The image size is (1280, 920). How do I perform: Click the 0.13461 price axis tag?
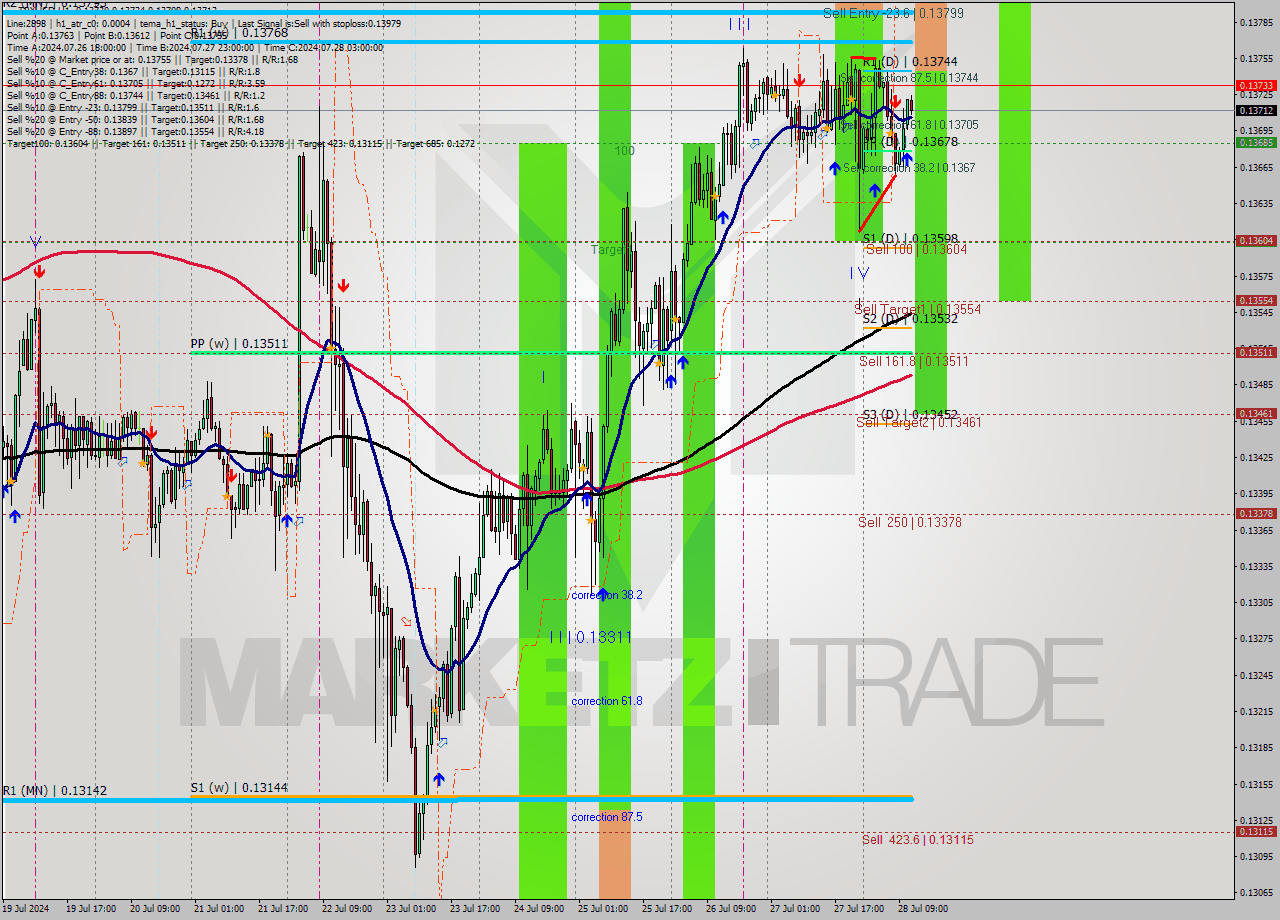point(1256,413)
